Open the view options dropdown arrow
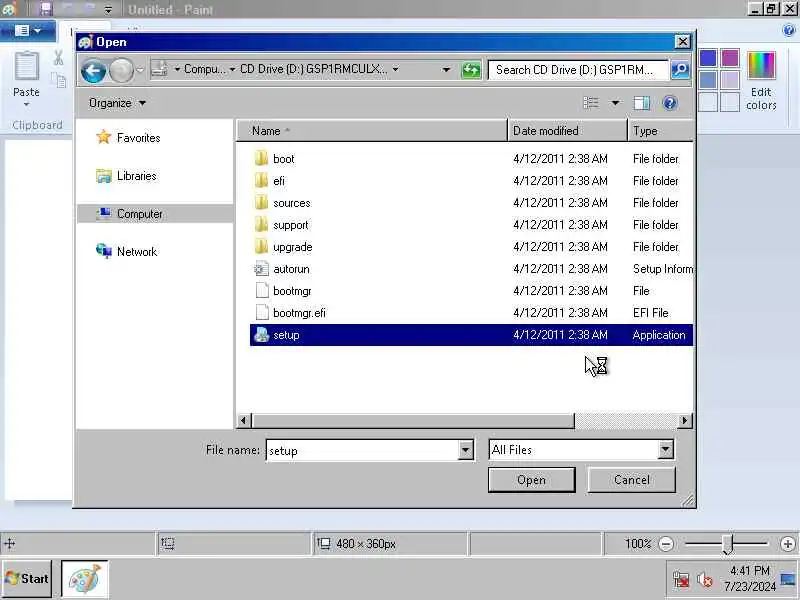This screenshot has height=600, width=800. coord(615,103)
